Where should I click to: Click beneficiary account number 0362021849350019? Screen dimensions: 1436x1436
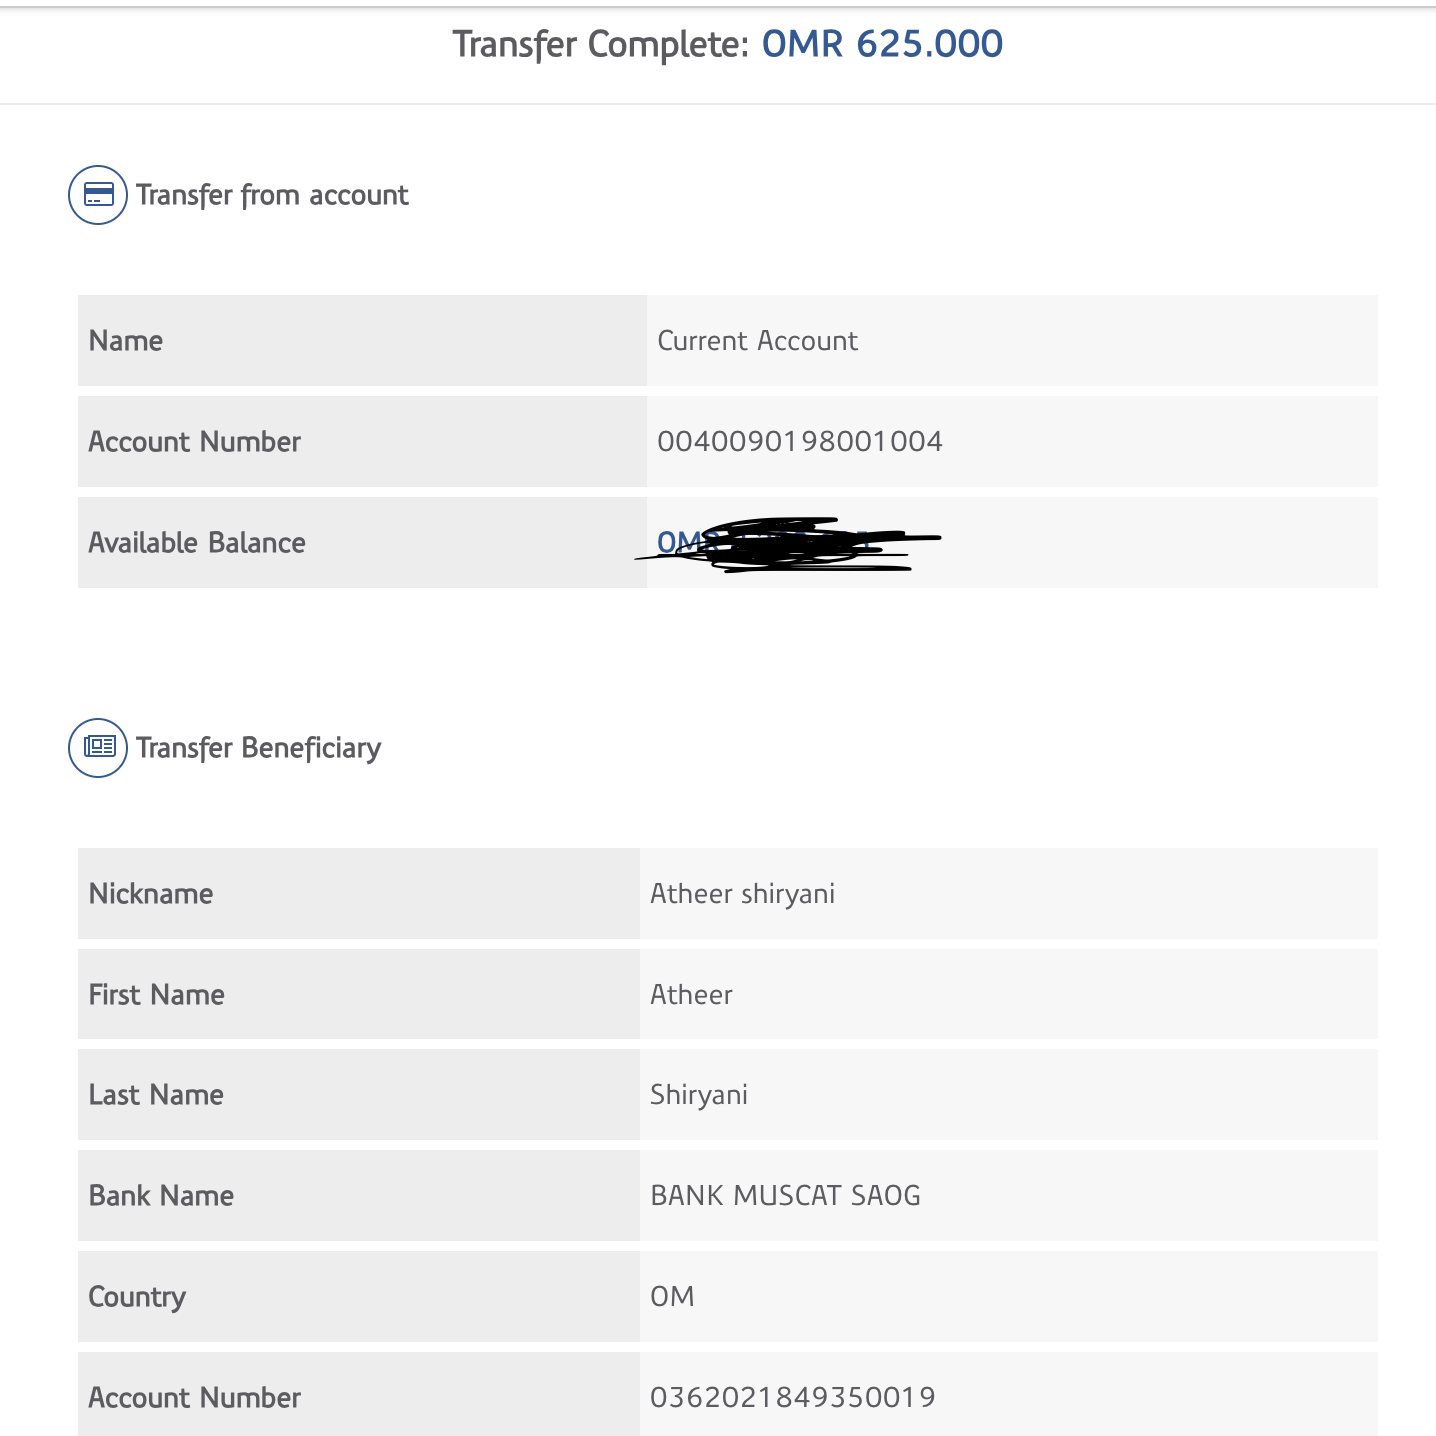[x=792, y=1397]
